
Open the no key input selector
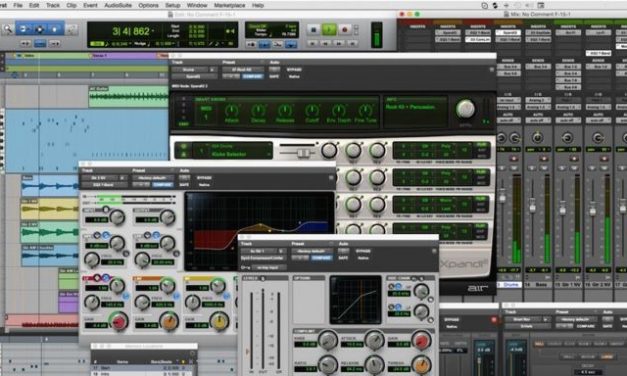pyautogui.click(x=268, y=268)
